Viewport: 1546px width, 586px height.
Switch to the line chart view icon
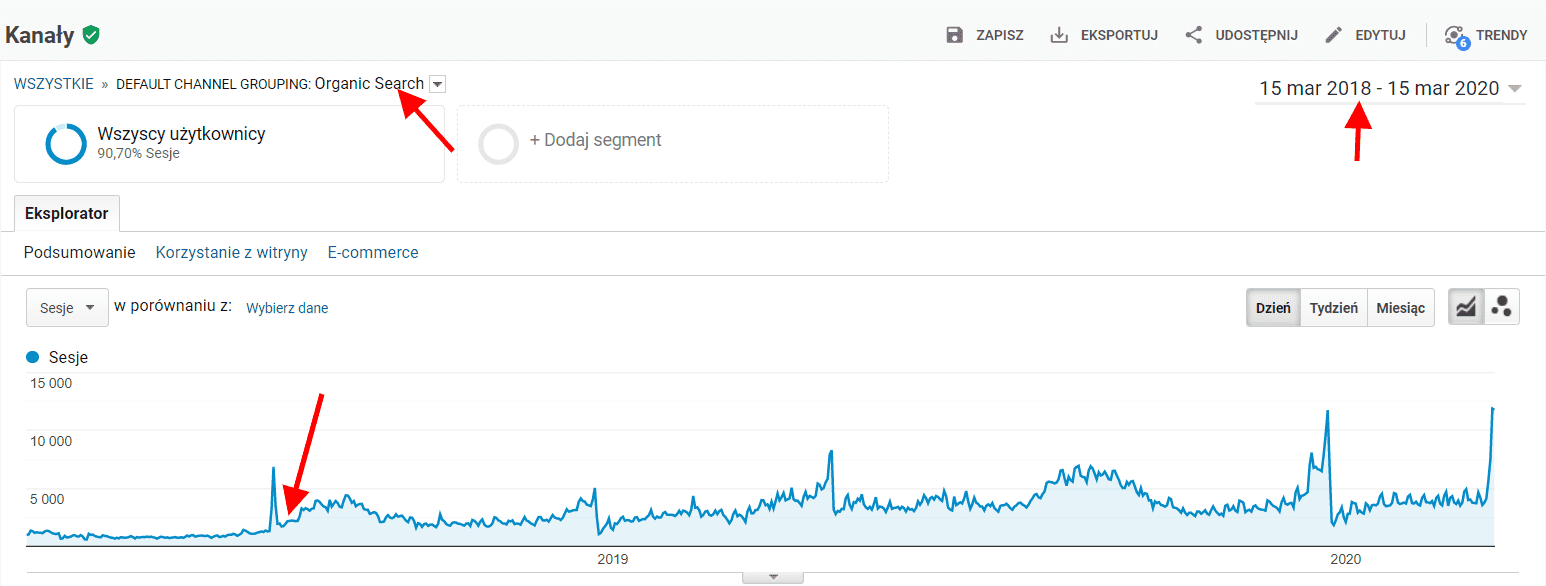click(1466, 308)
